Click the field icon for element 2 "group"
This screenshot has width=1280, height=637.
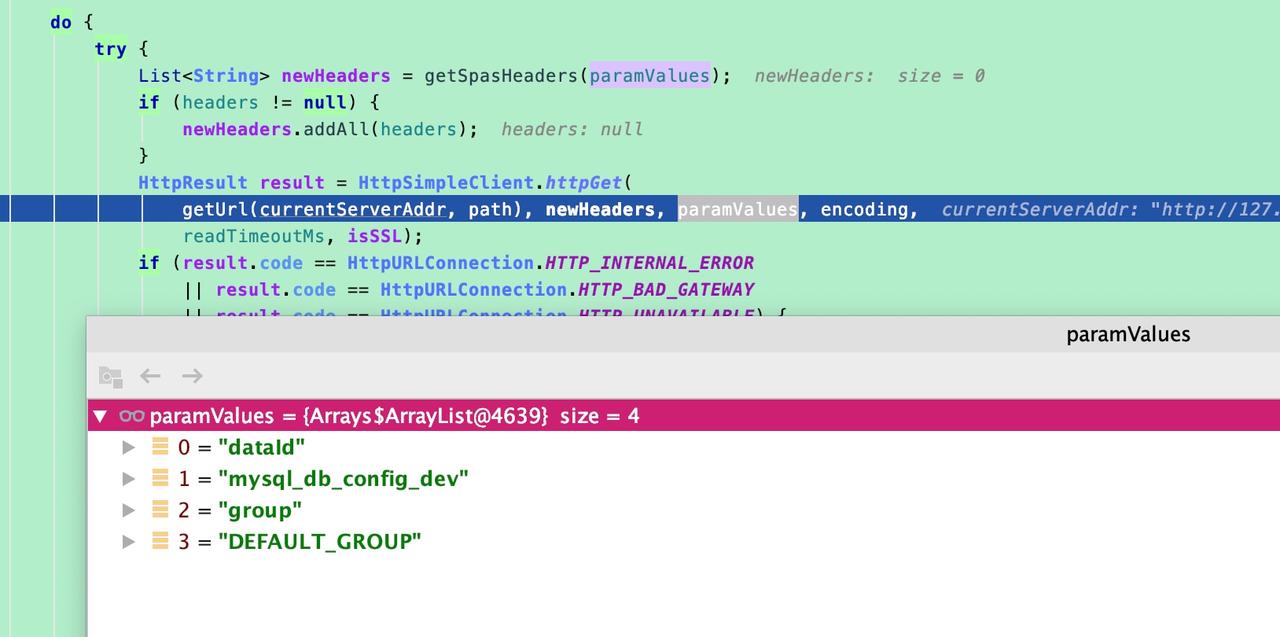pyautogui.click(x=160, y=510)
